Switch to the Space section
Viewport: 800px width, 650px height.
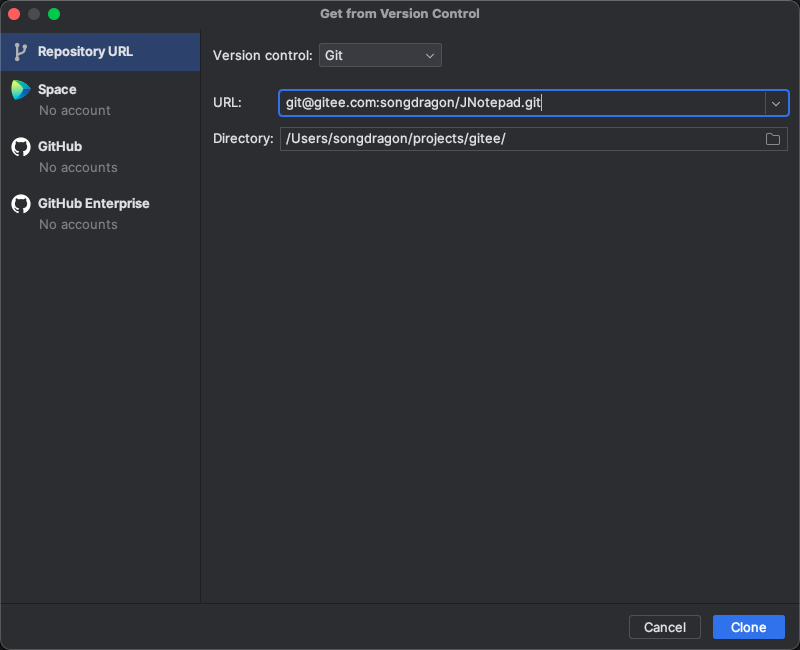point(57,90)
